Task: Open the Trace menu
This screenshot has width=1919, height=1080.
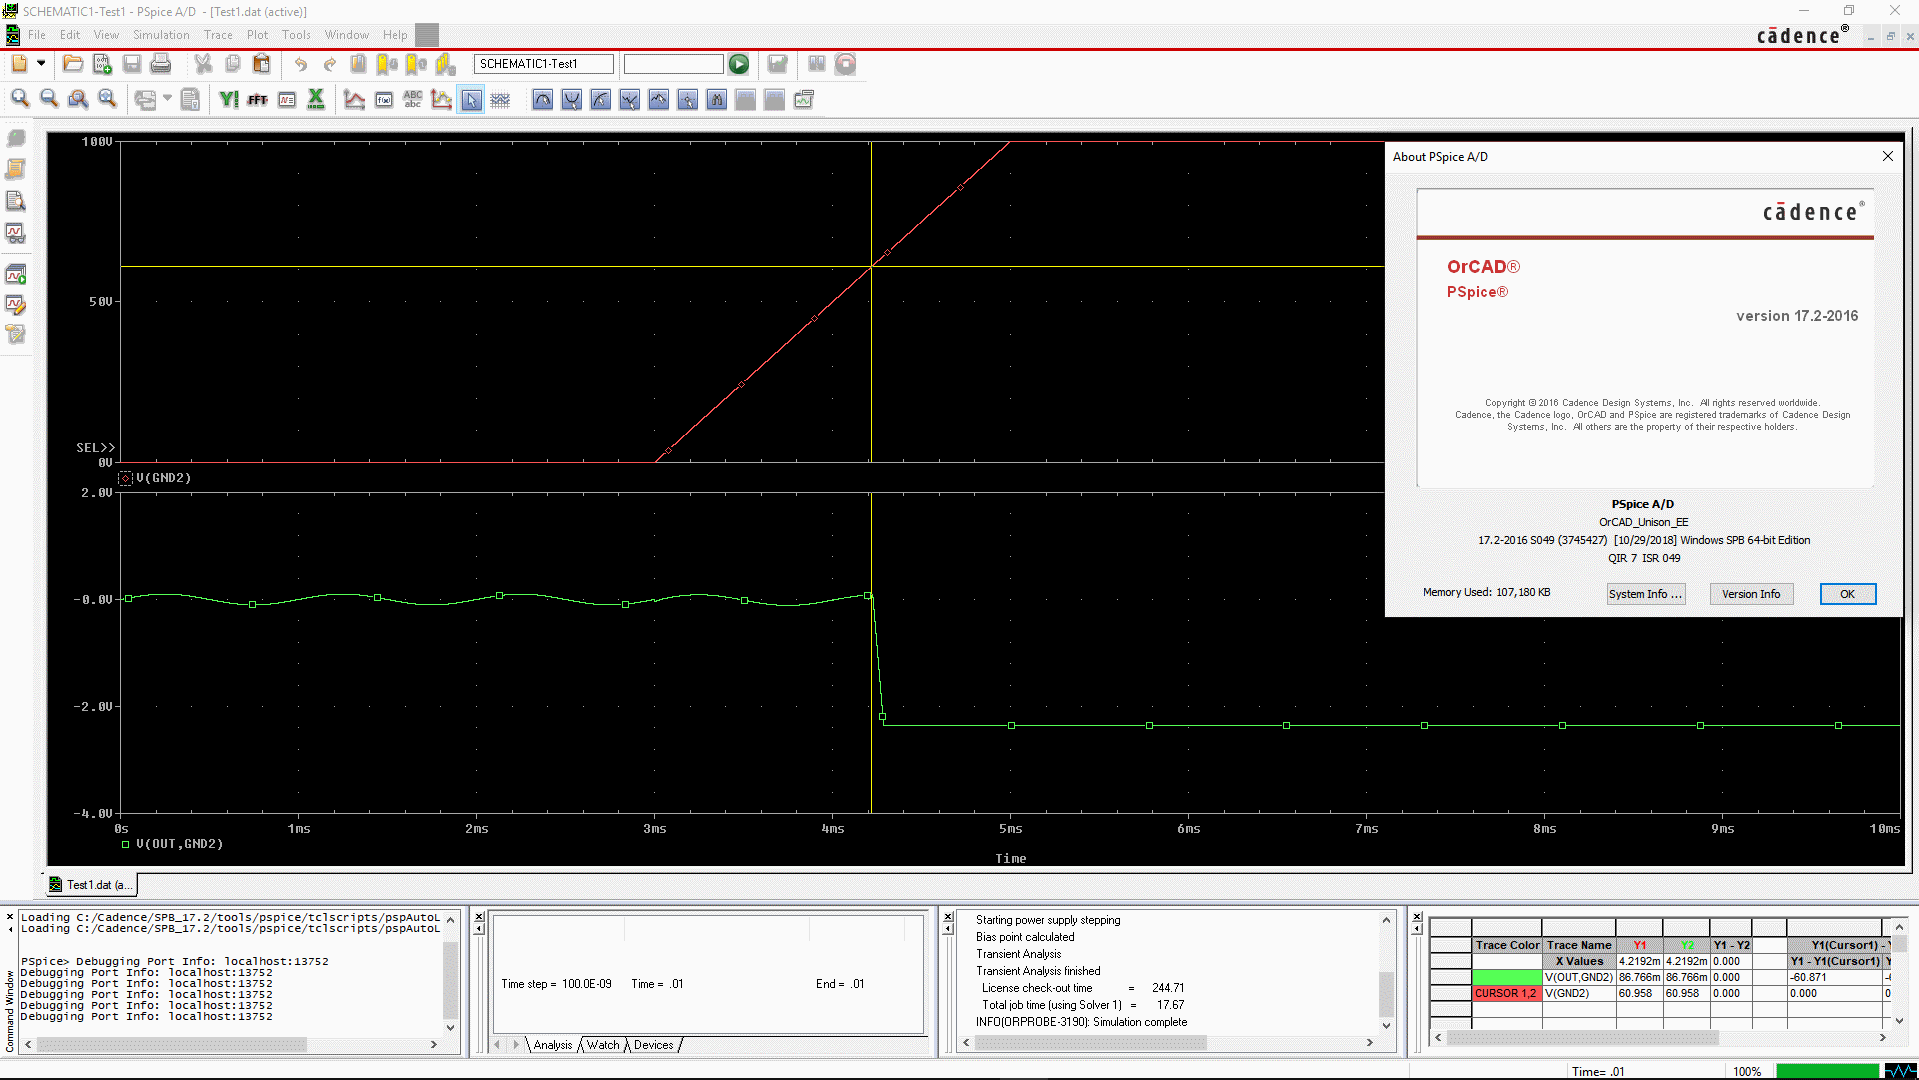Action: pos(218,35)
